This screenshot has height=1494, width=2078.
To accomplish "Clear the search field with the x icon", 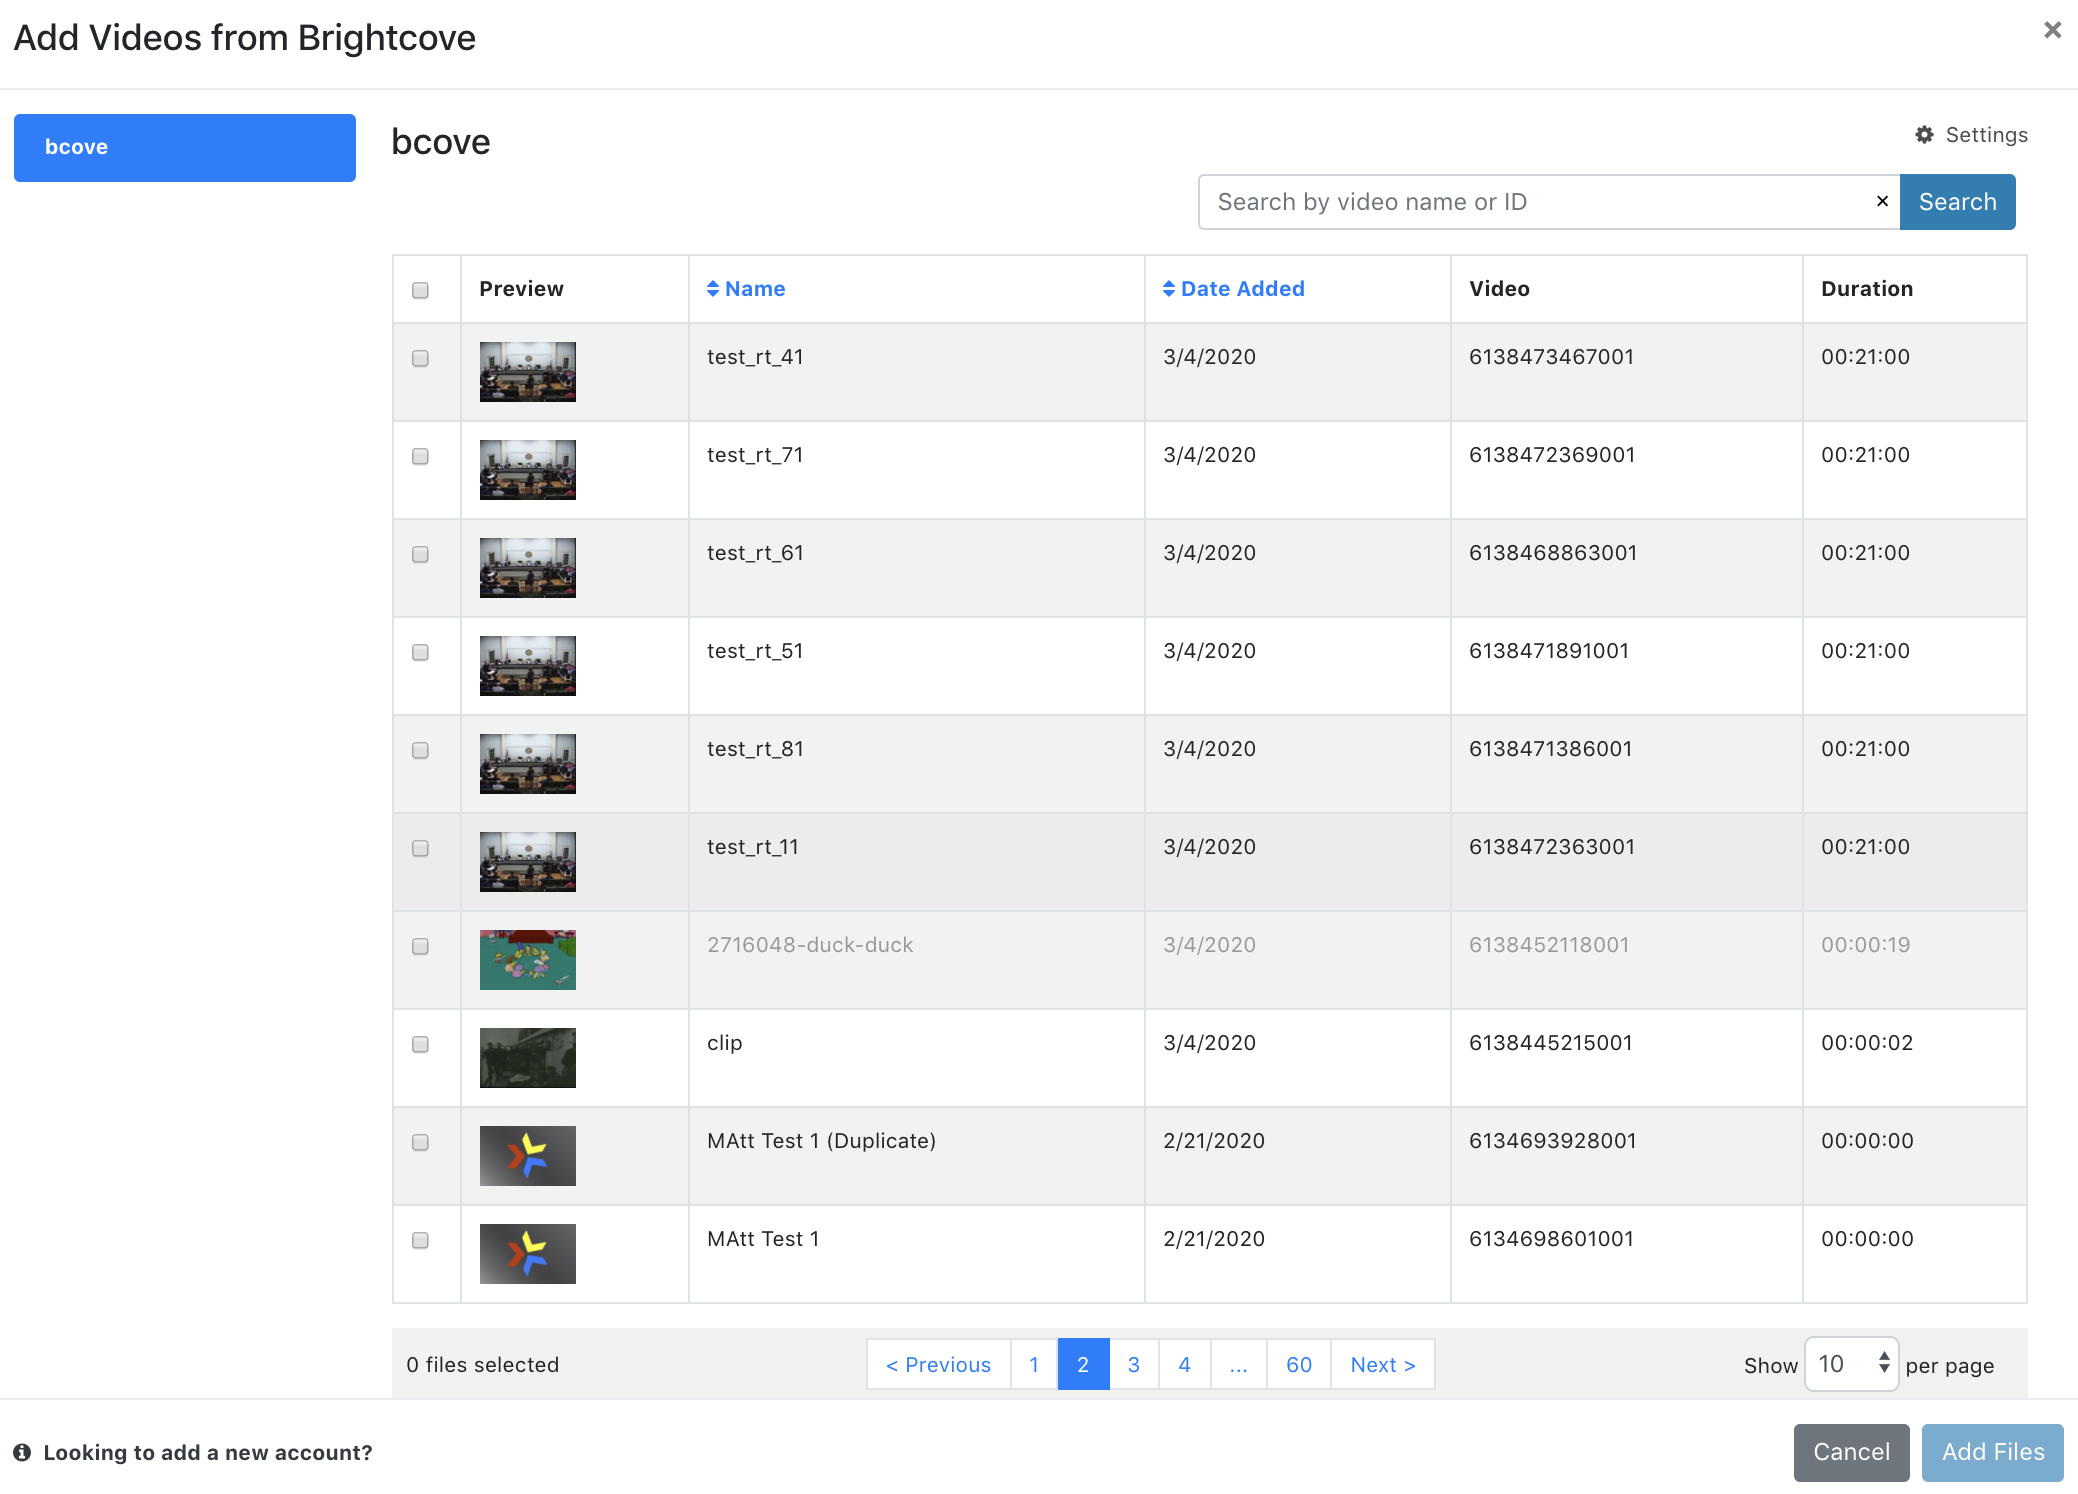I will coord(1882,201).
